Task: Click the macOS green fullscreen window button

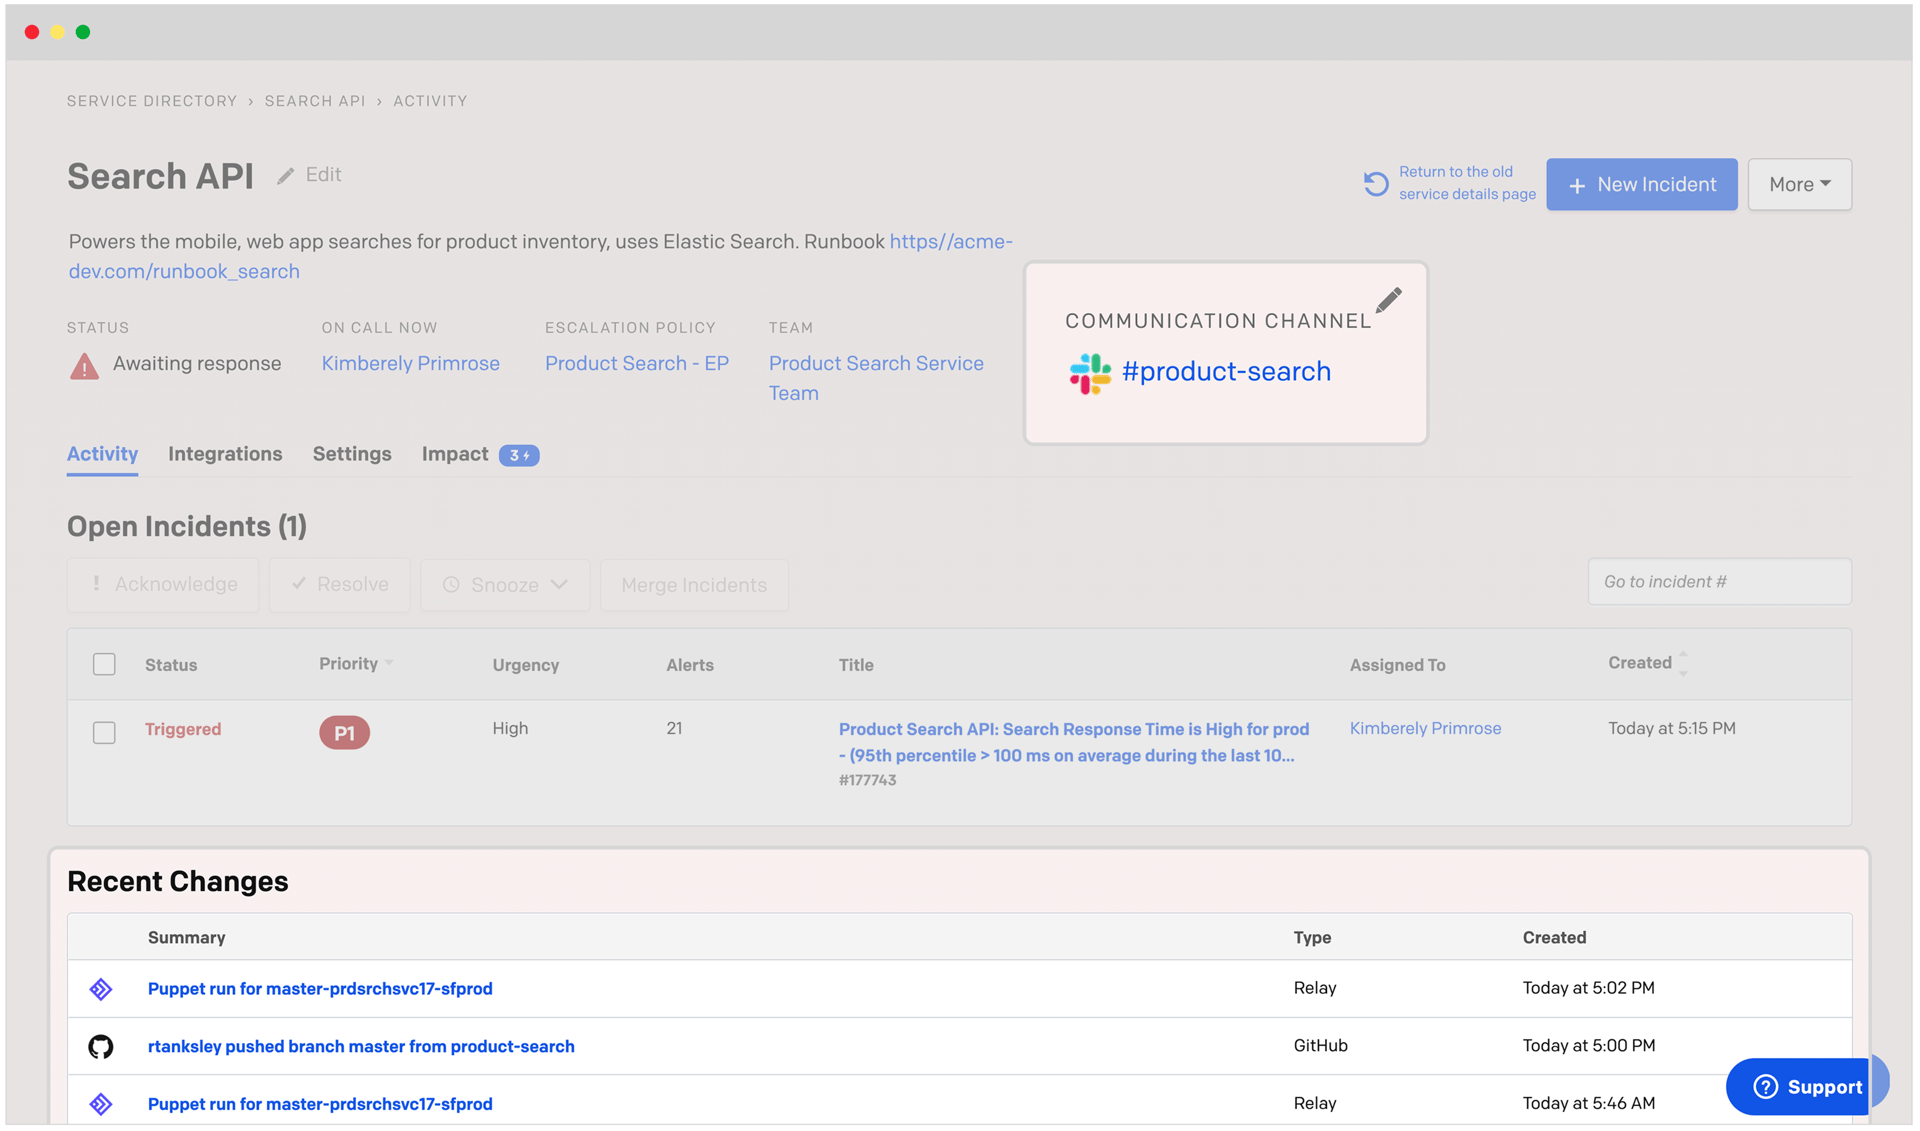Action: (84, 32)
